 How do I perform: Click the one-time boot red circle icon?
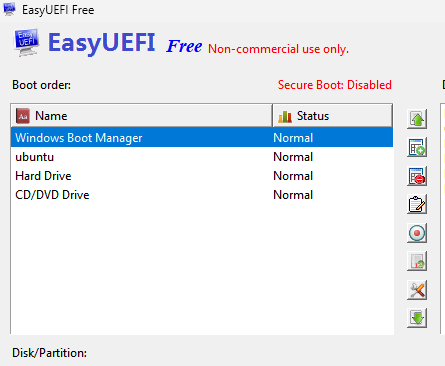click(x=417, y=233)
